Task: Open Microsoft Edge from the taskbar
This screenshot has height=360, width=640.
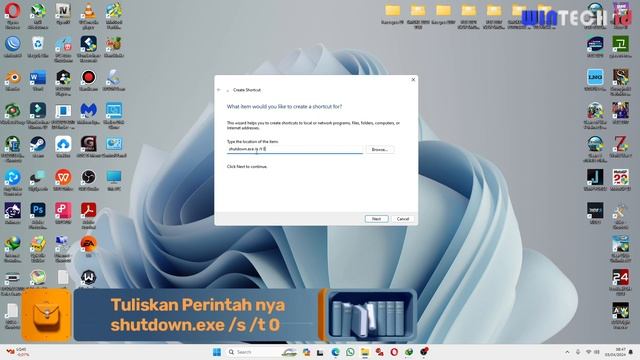Action: (x=336, y=352)
